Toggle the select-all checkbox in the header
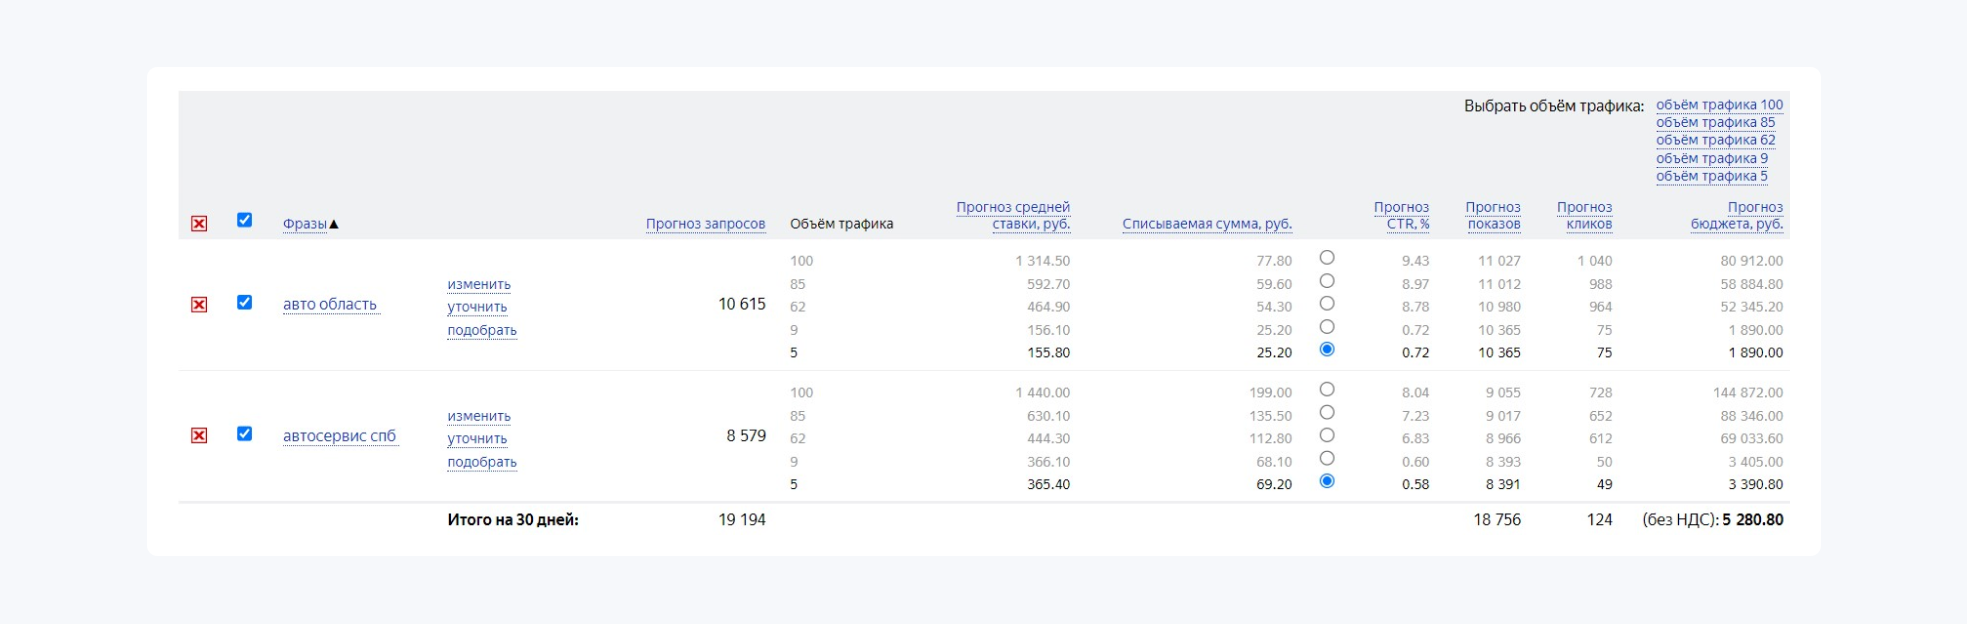This screenshot has width=1968, height=624. [244, 220]
